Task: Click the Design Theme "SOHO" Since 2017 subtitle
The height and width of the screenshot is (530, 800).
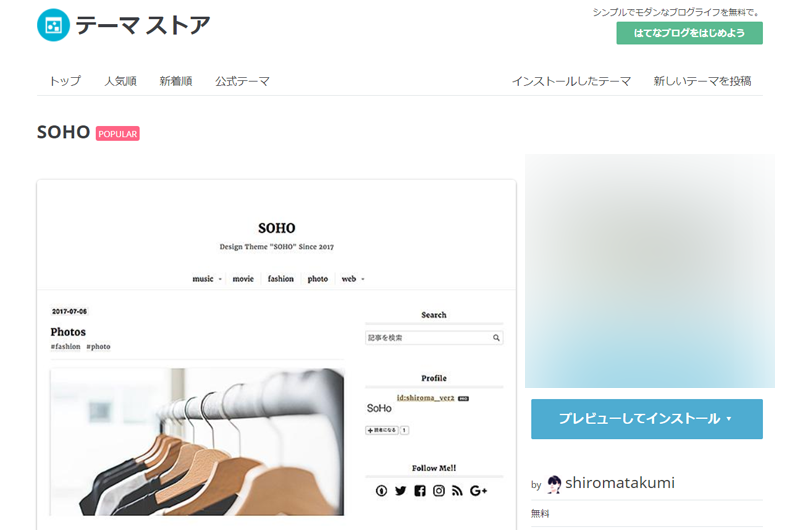Action: [x=277, y=247]
